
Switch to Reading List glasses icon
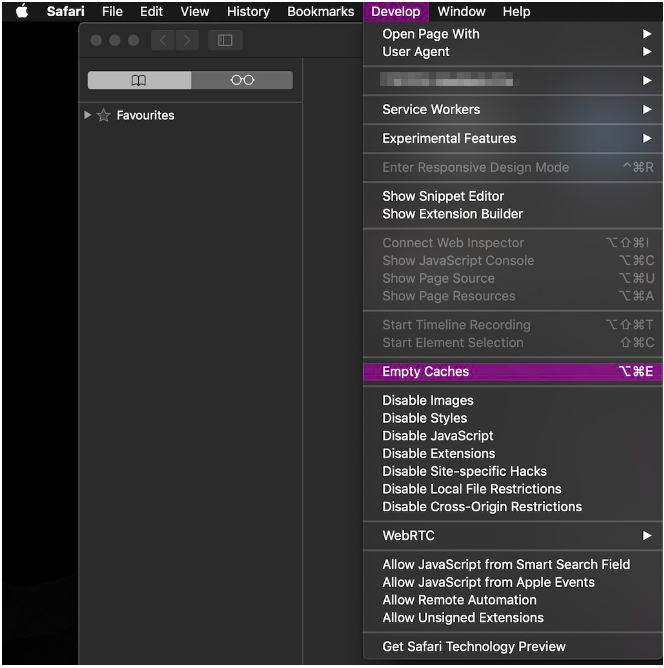click(x=242, y=80)
